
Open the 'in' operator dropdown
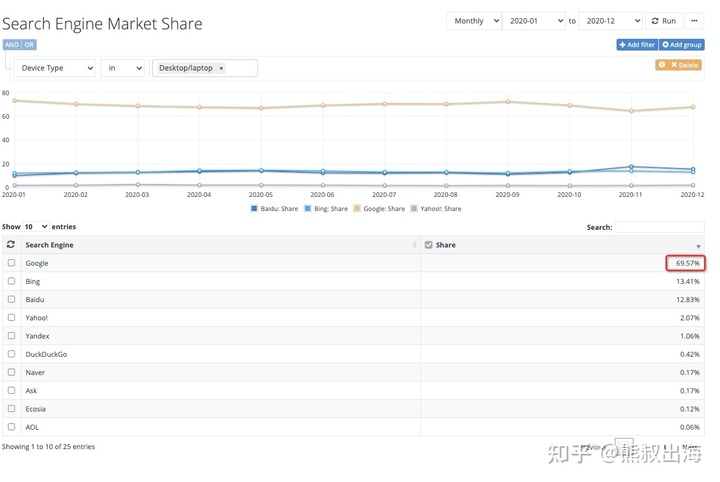123,68
